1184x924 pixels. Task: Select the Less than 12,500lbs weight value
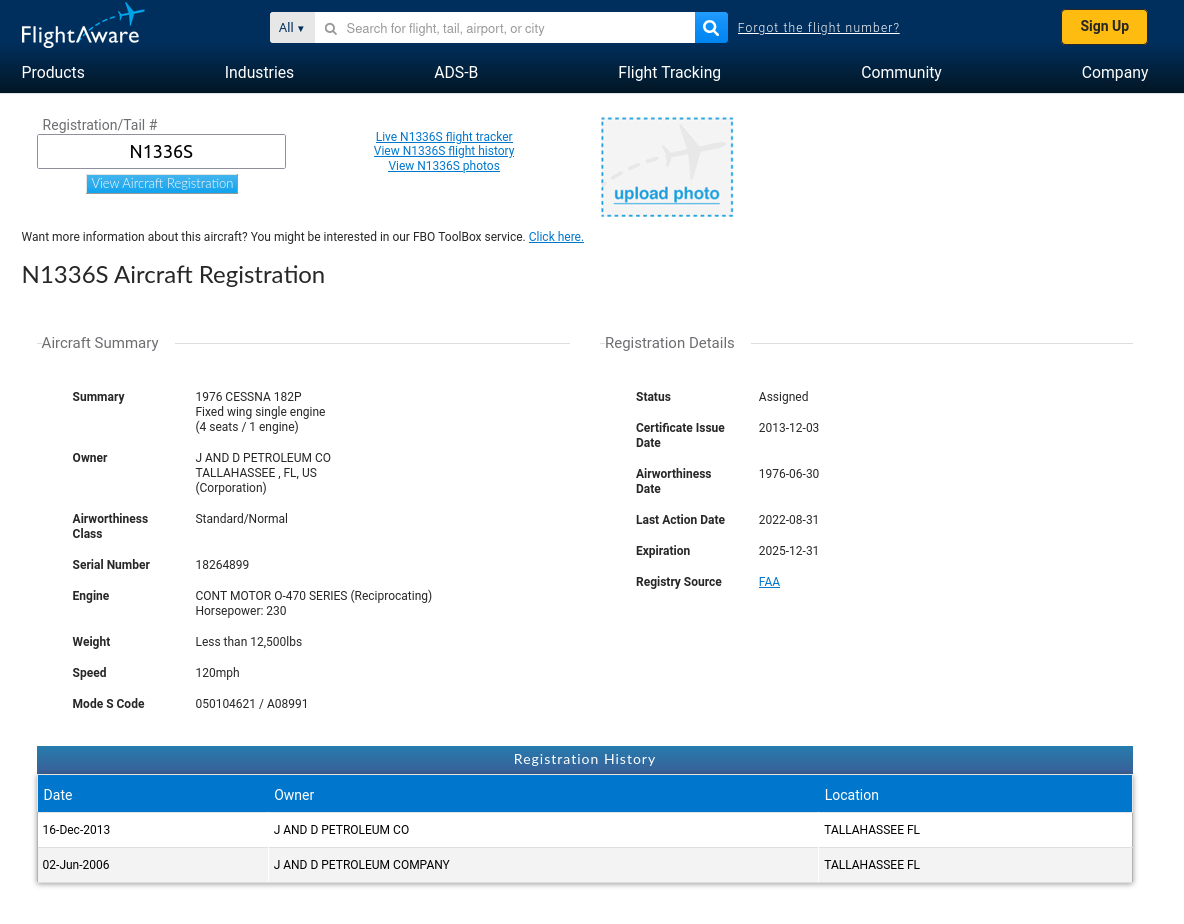click(x=248, y=642)
